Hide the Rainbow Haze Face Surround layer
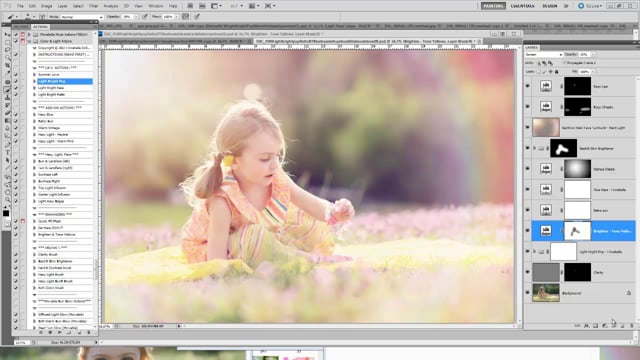This screenshot has height=360, width=640. click(x=528, y=127)
